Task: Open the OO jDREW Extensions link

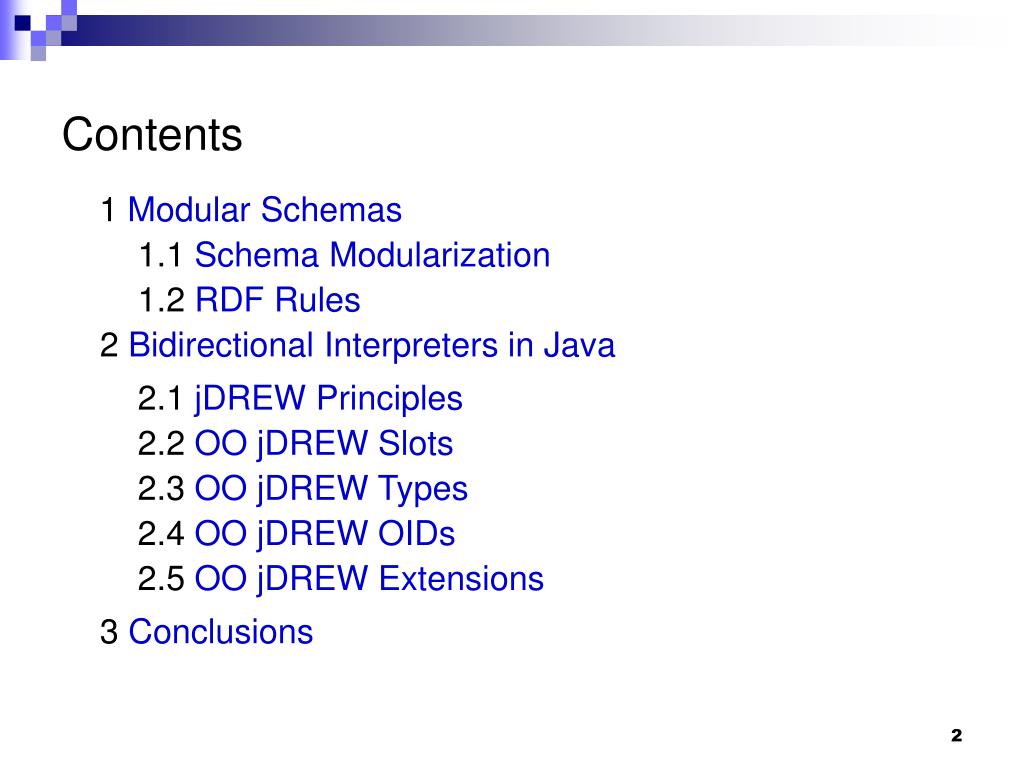Action: 369,579
